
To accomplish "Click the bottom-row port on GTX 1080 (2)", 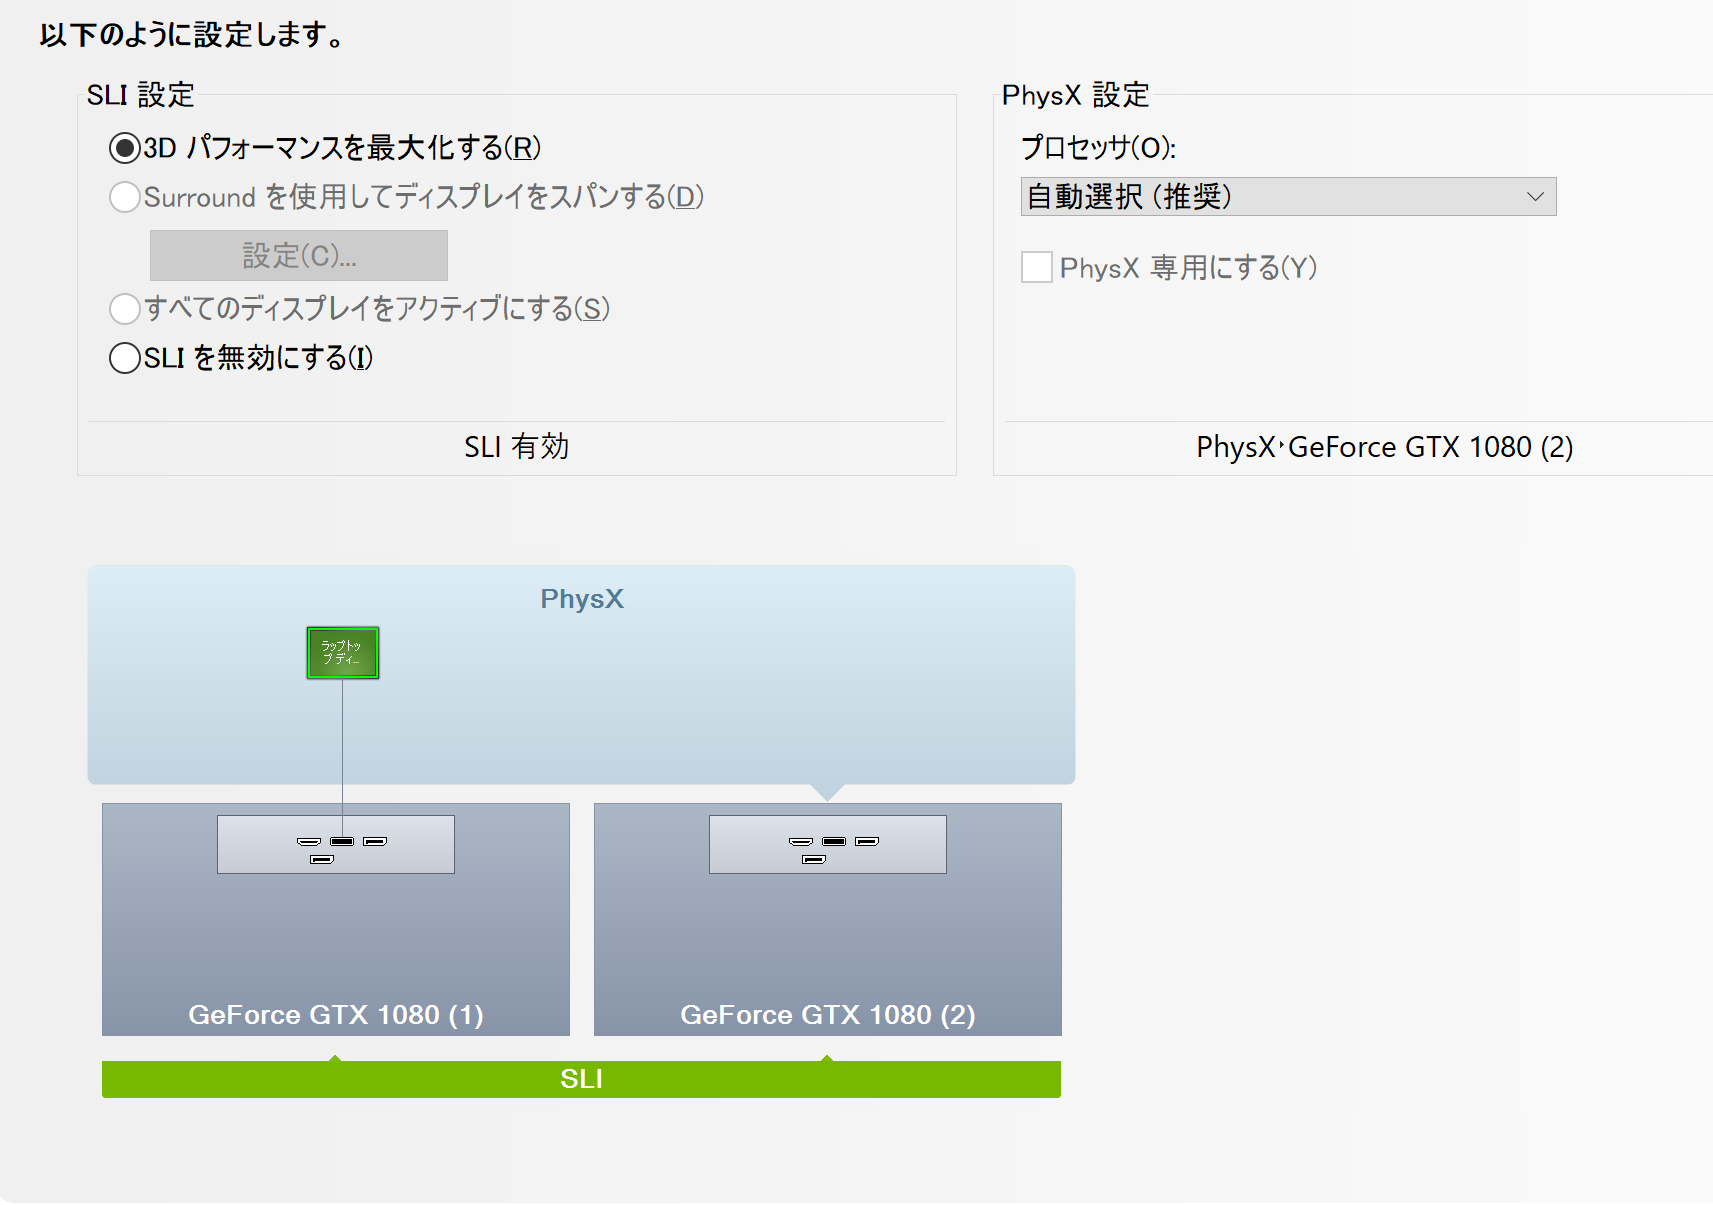I will click(813, 860).
